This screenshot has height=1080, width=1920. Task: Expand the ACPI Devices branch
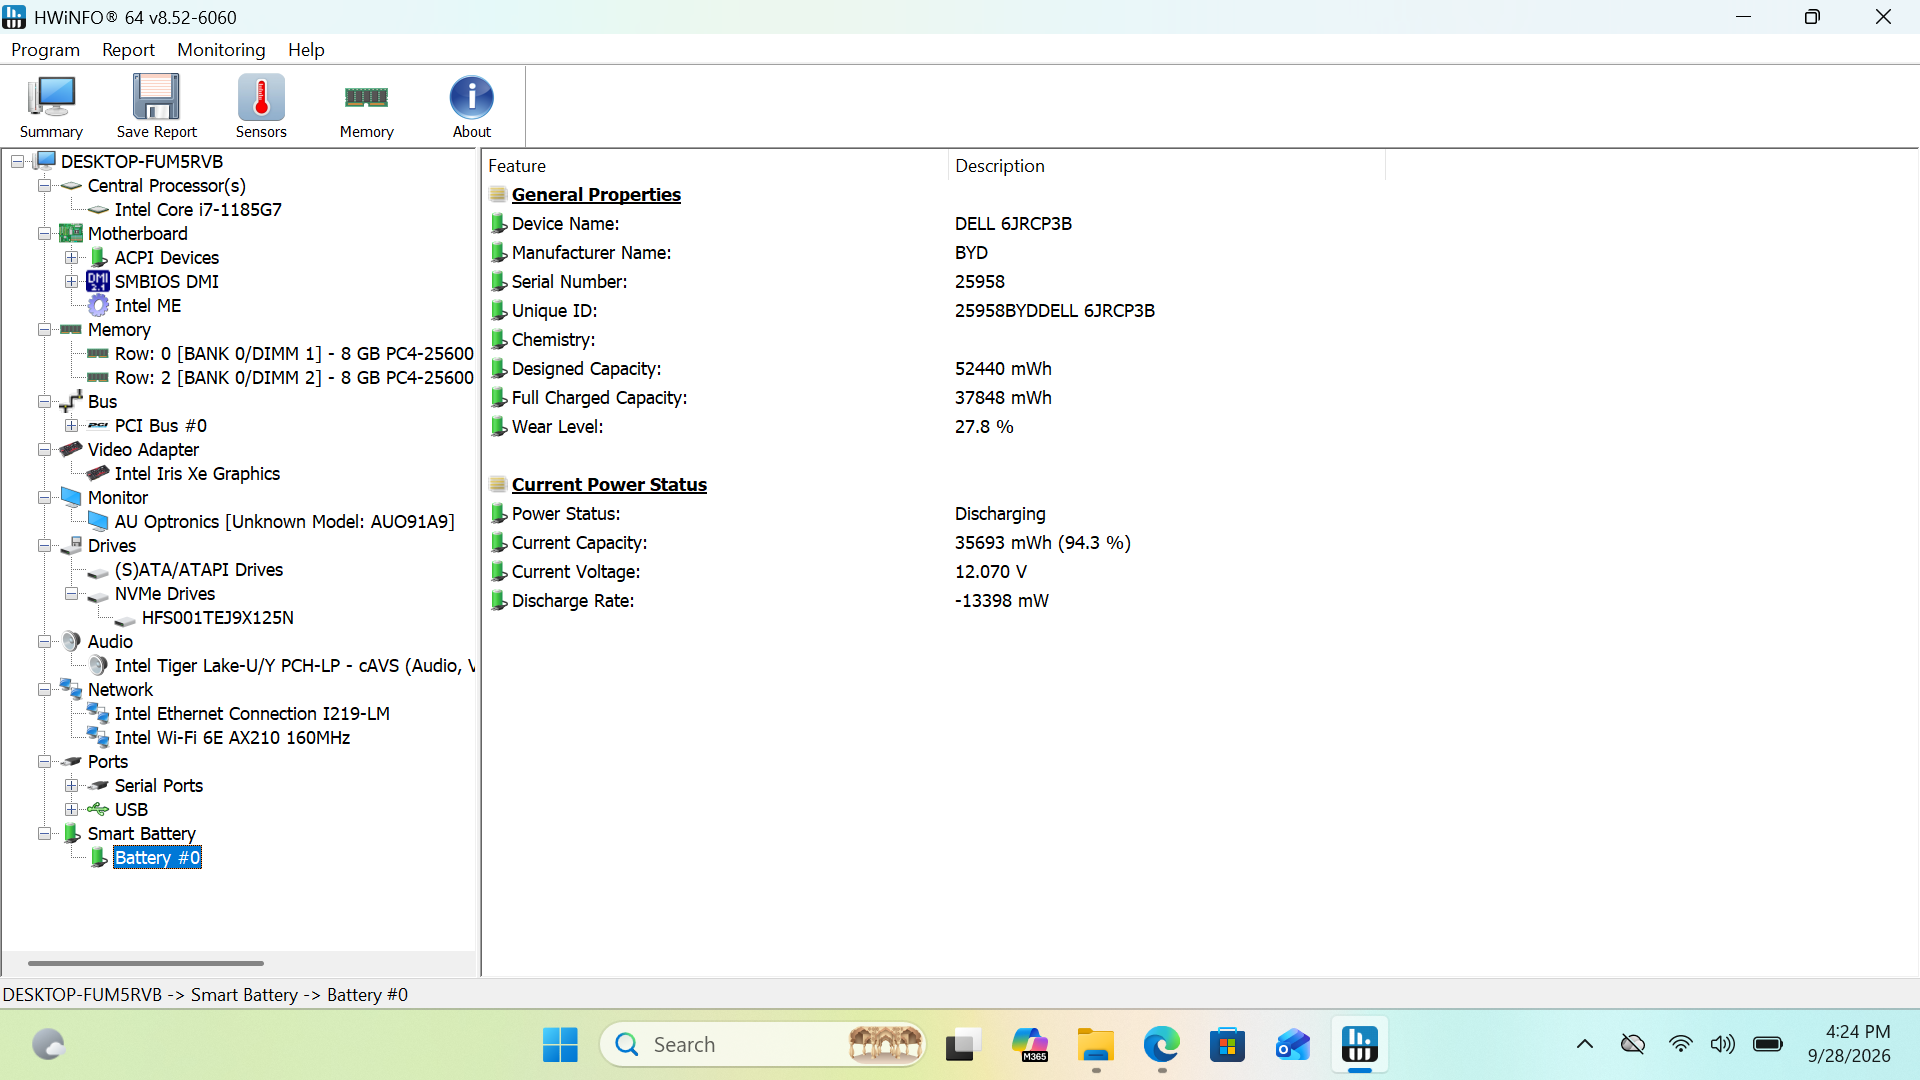click(71, 258)
